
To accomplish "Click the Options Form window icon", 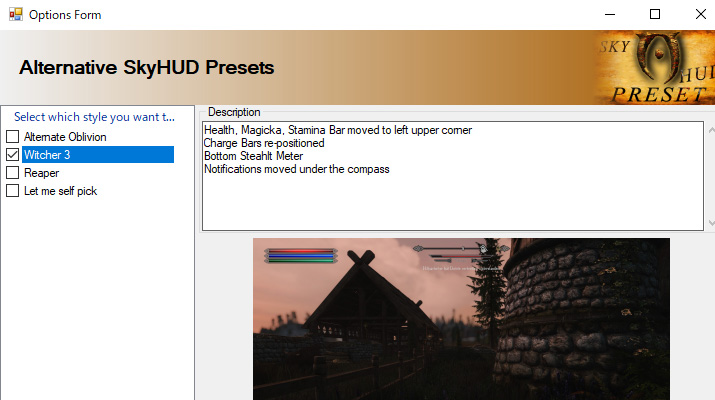I will [16, 15].
